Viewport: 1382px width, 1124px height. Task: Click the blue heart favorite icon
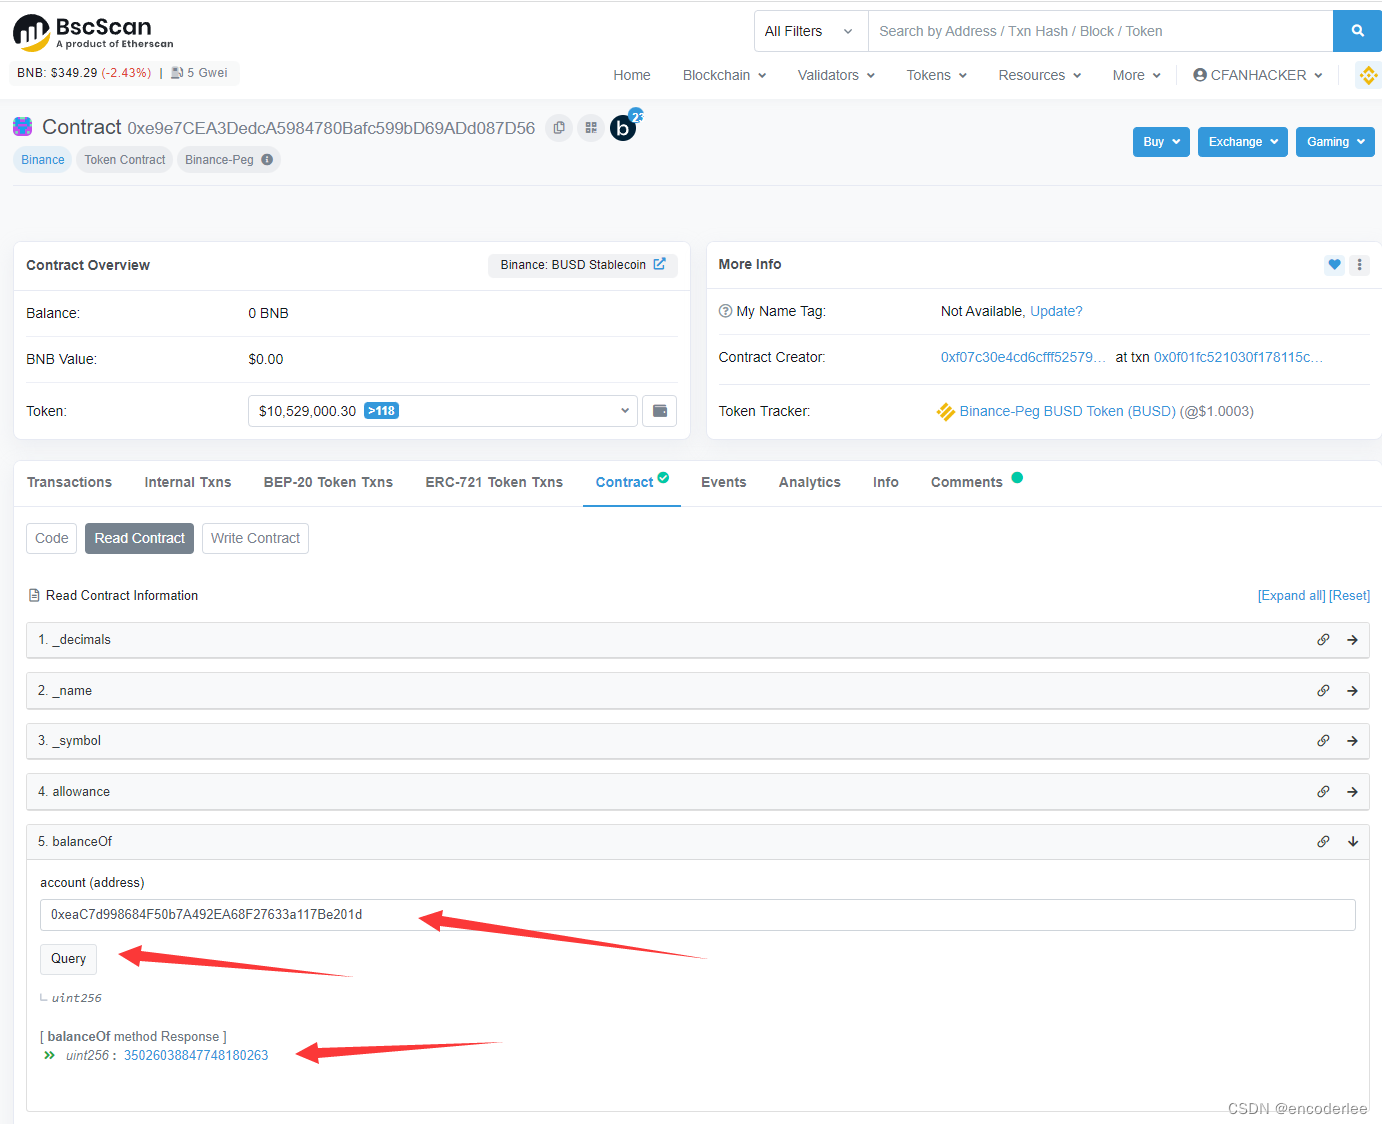click(1334, 265)
